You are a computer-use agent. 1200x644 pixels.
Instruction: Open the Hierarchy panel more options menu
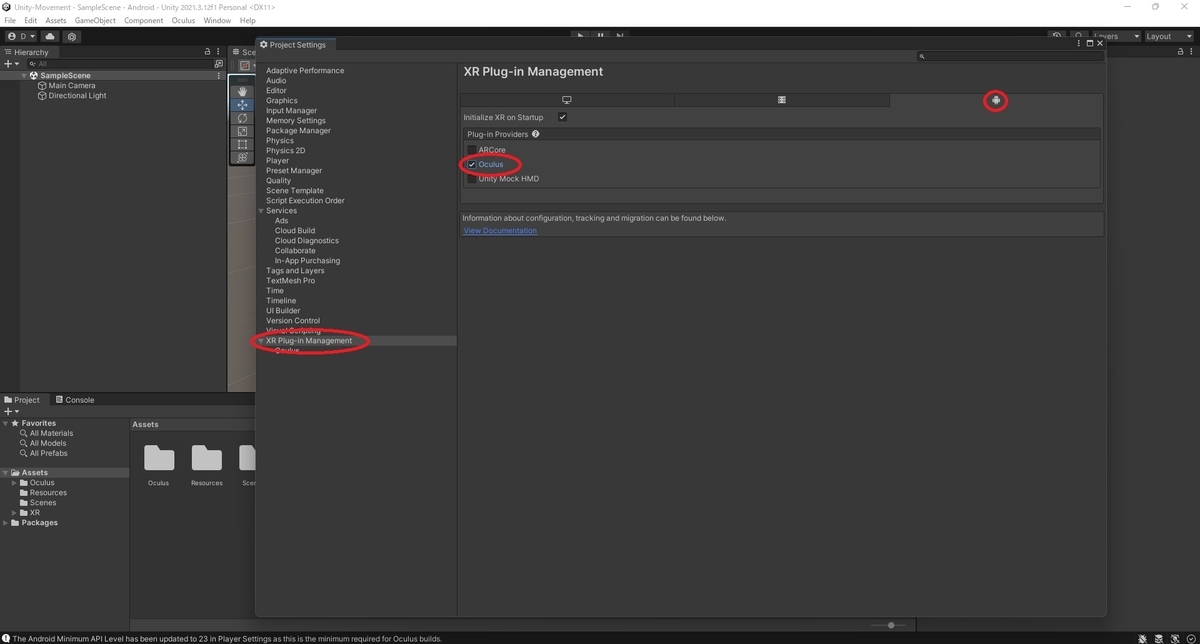pyautogui.click(x=219, y=52)
